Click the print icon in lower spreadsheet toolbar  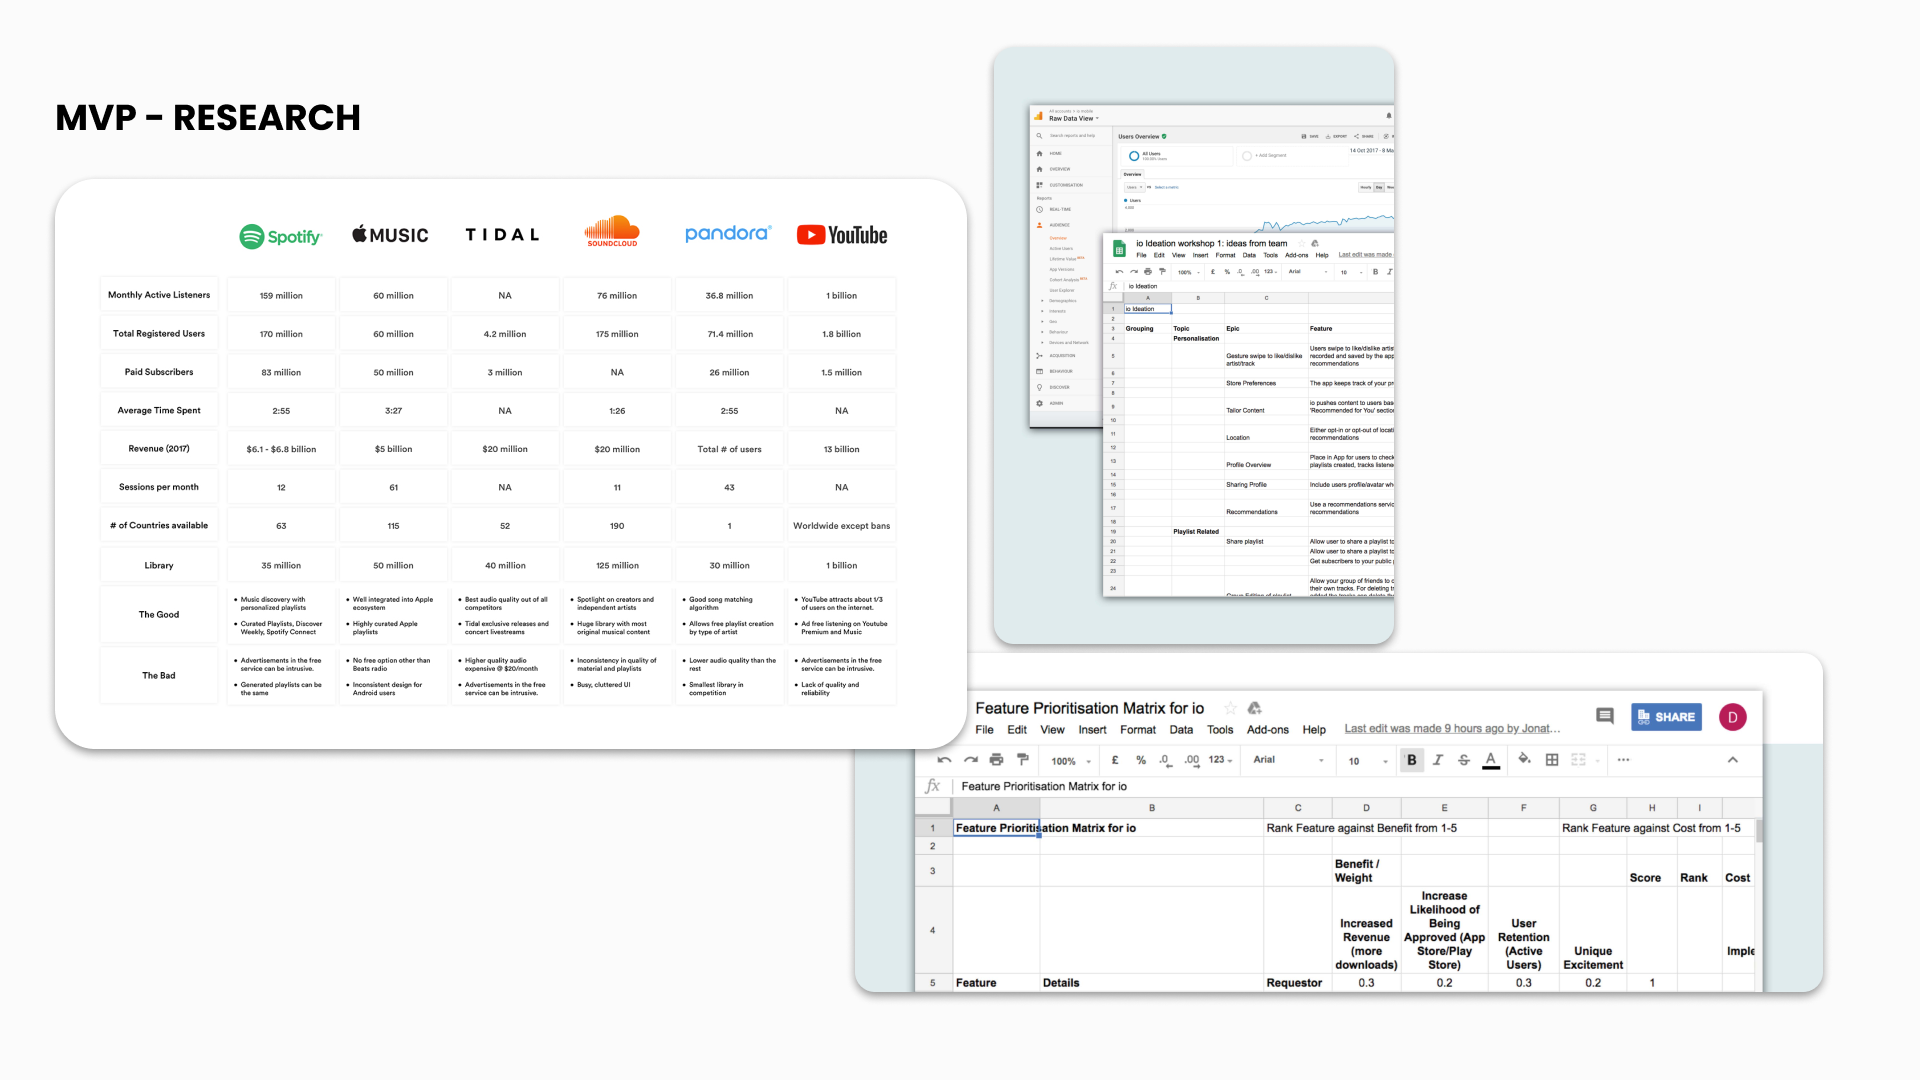[x=996, y=761]
